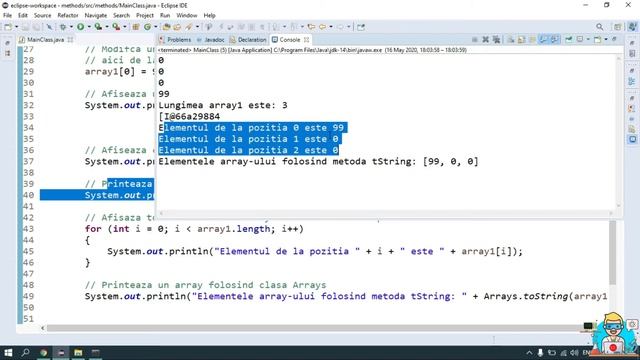The height and width of the screenshot is (360, 640).
Task: Open the Back history dropdown arrow
Action: pyautogui.click(x=331, y=27)
